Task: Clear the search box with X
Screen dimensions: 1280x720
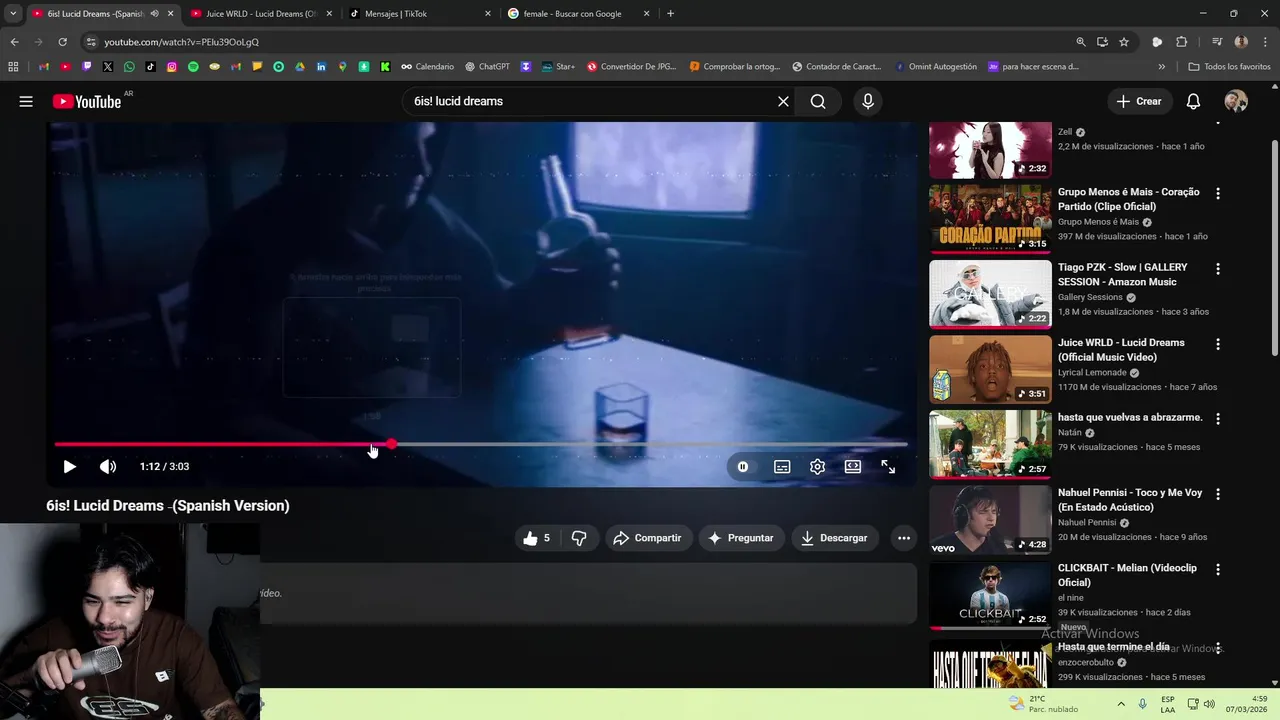Action: 783,101
